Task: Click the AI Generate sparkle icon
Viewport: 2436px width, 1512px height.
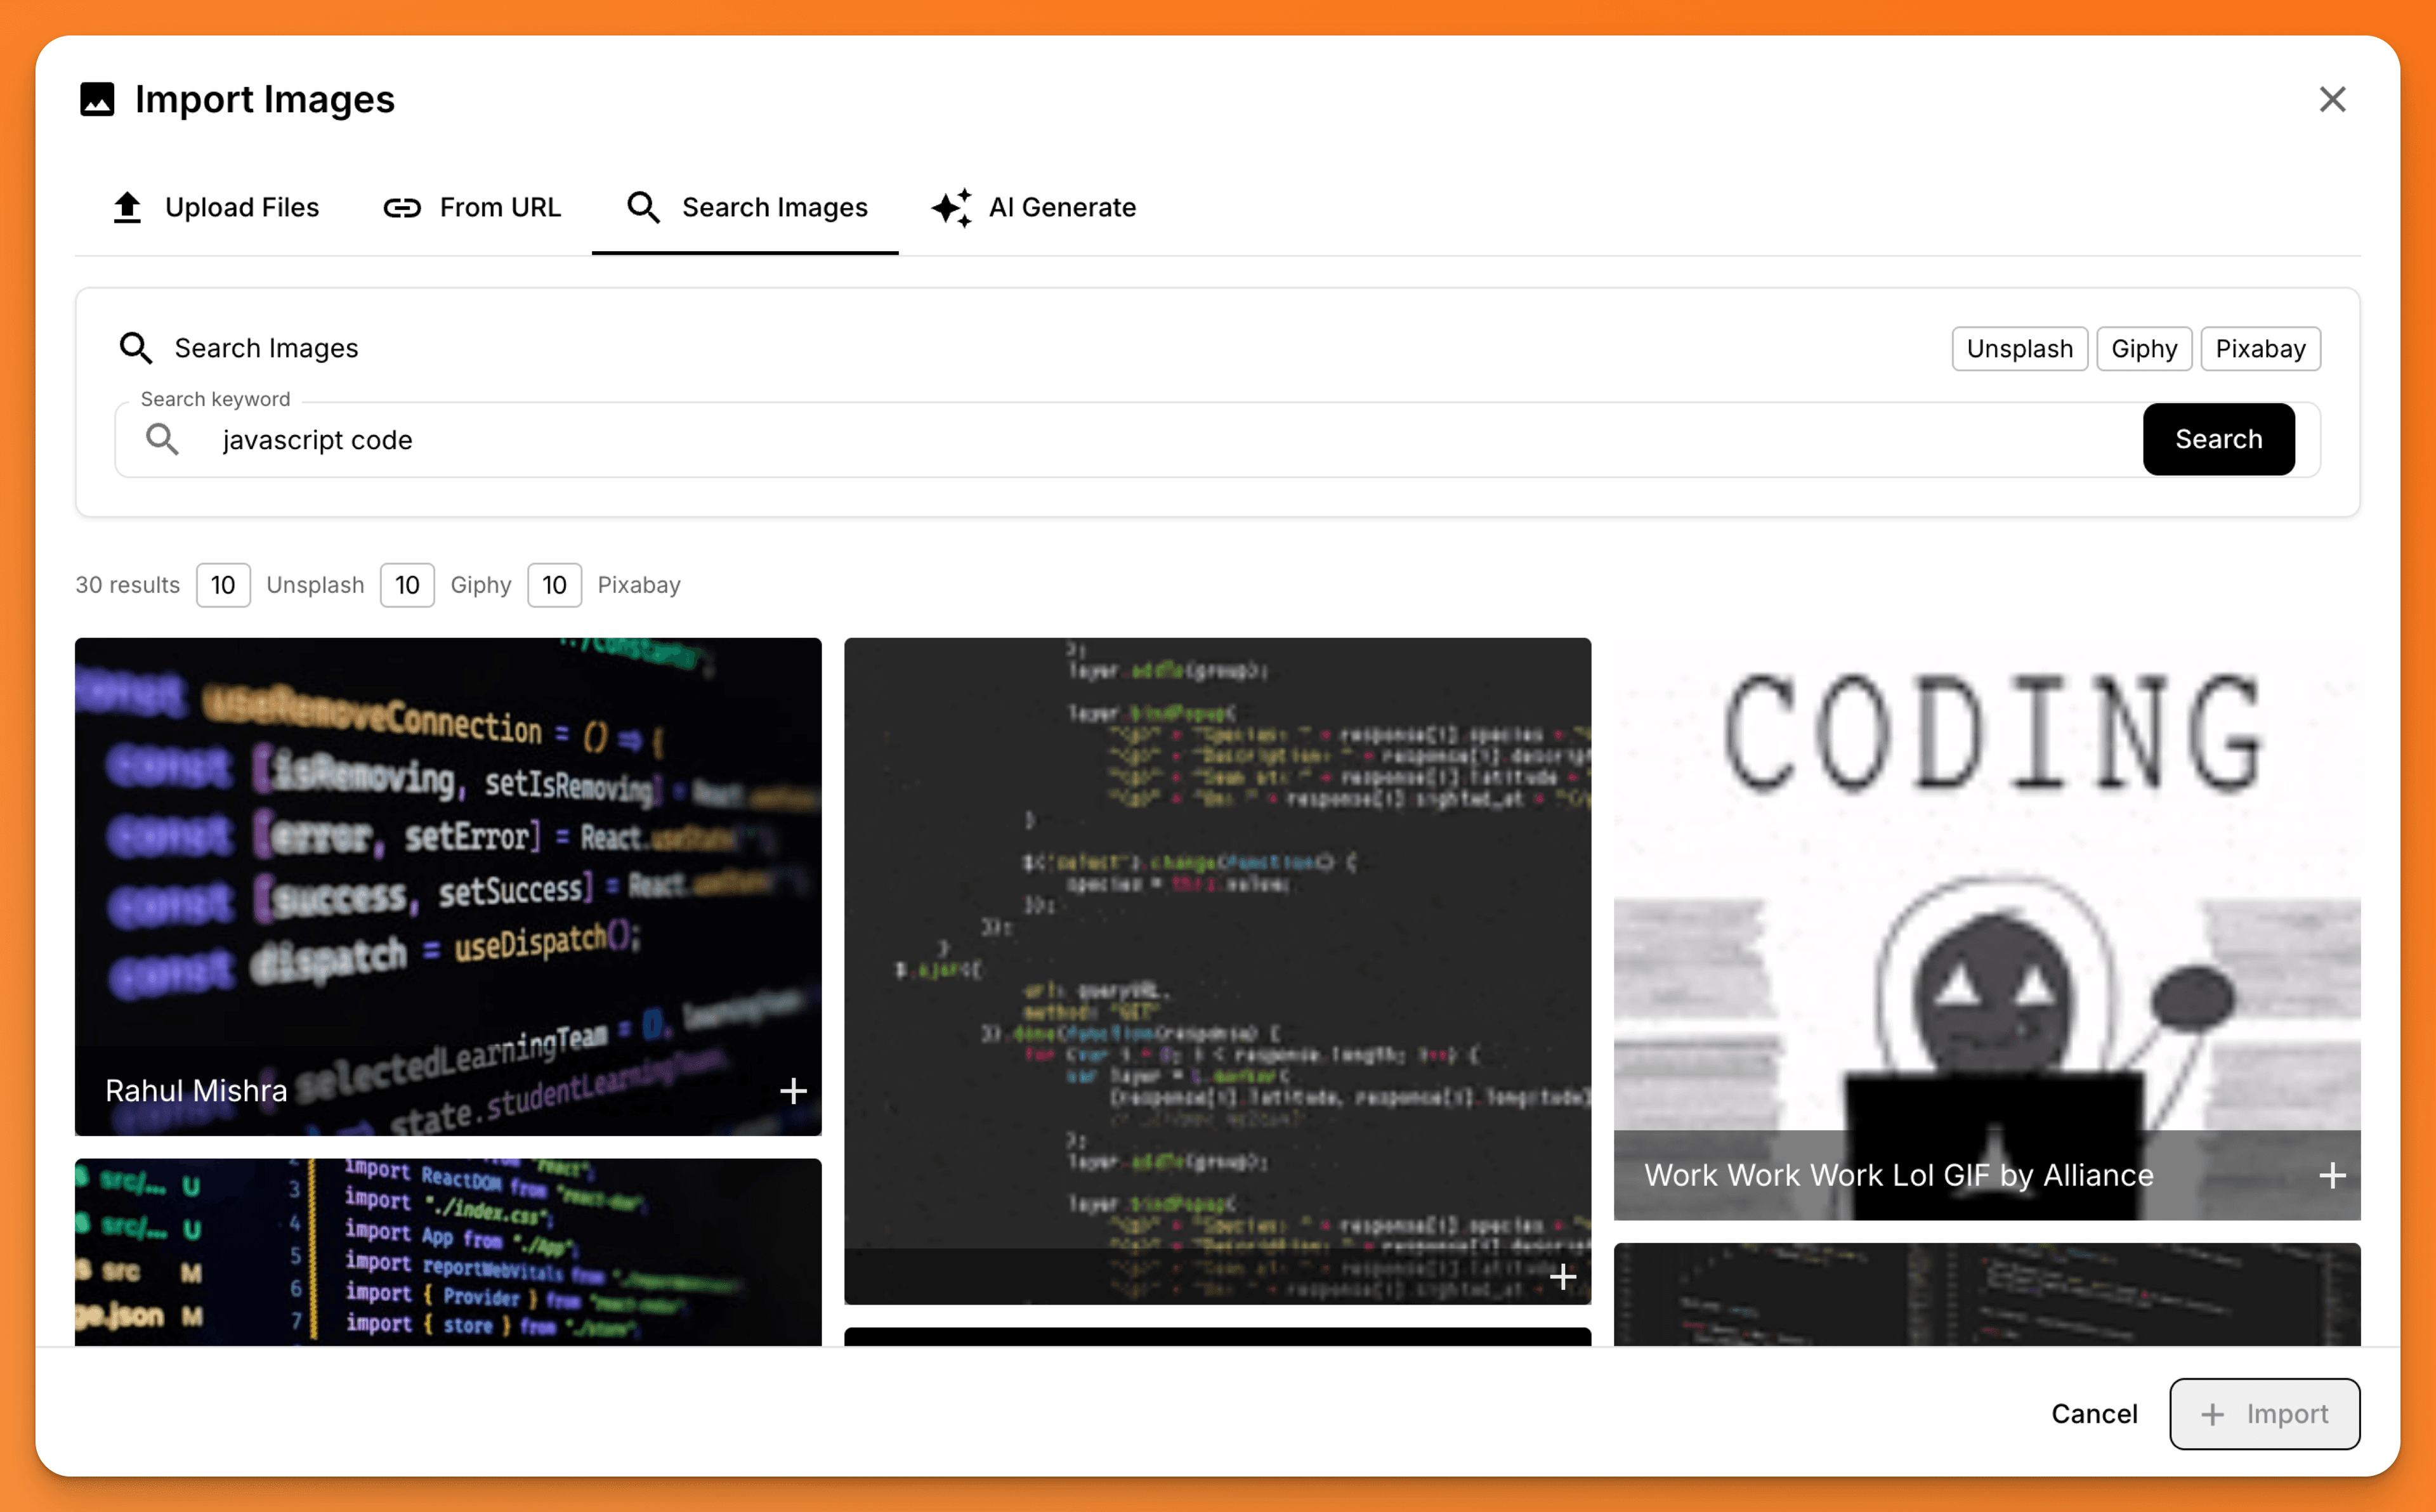Action: 951,207
